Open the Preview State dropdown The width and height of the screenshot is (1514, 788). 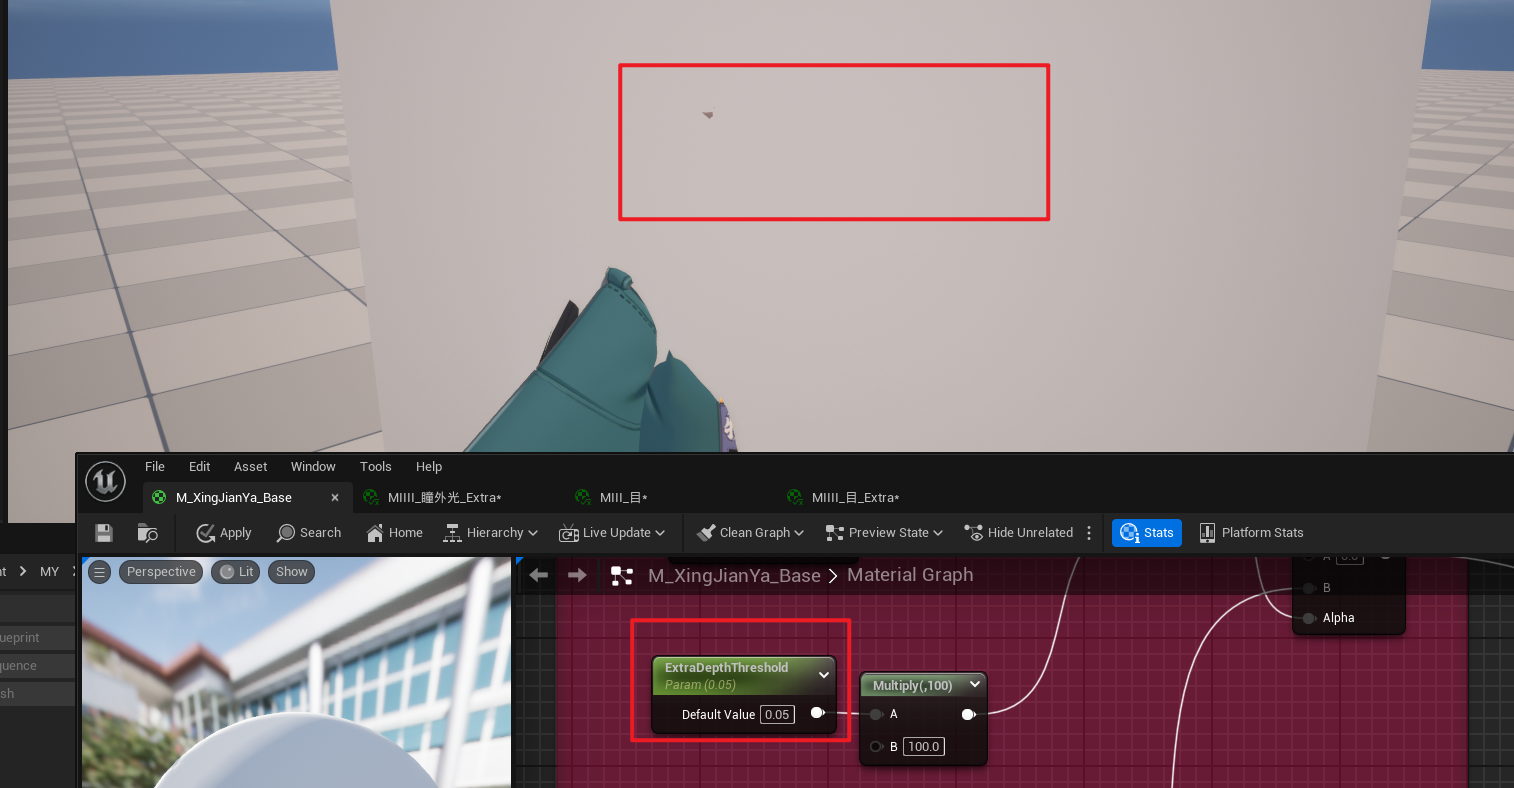pos(884,533)
